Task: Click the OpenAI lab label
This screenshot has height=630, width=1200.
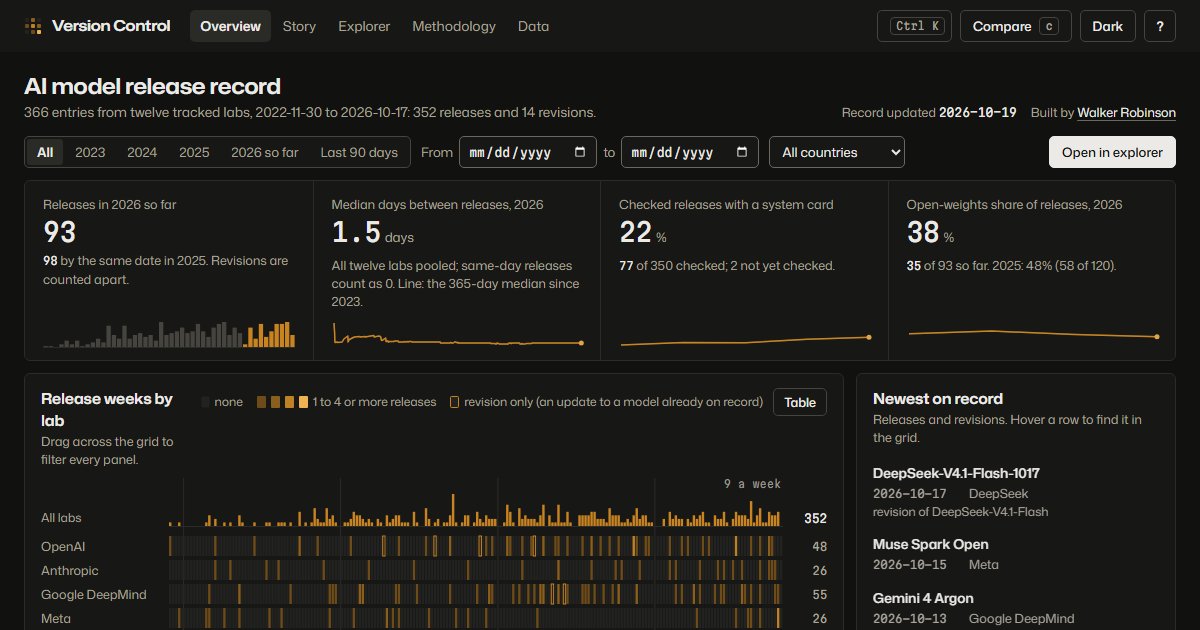Action: click(64, 547)
